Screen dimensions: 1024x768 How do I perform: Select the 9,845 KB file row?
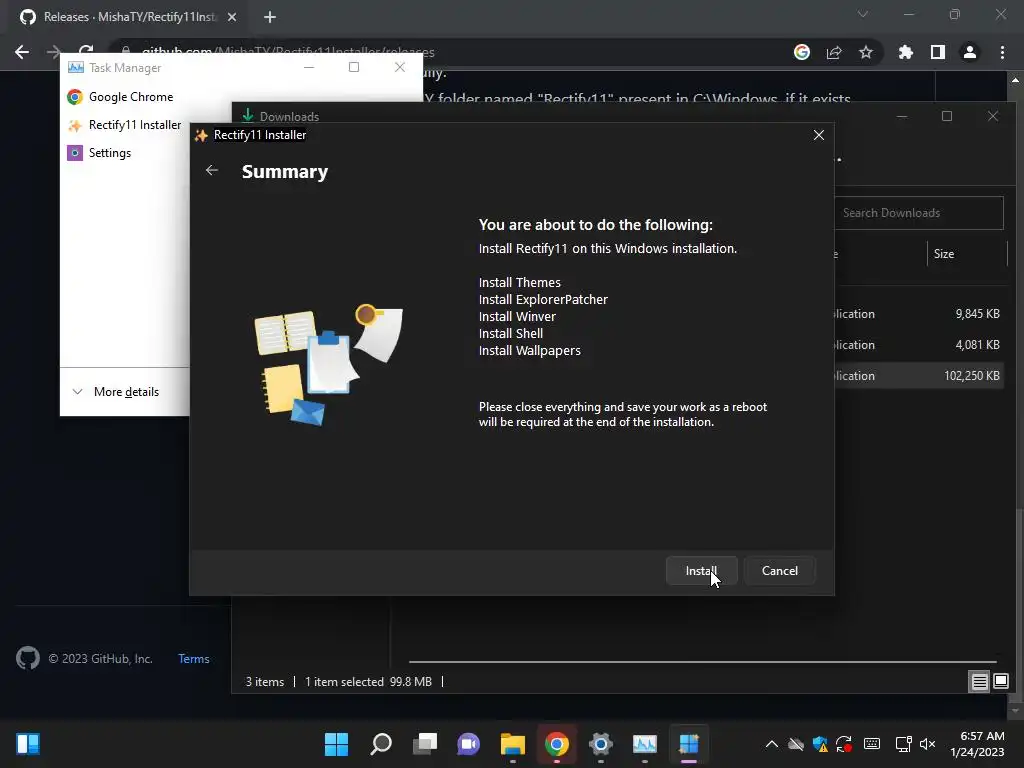(919, 314)
